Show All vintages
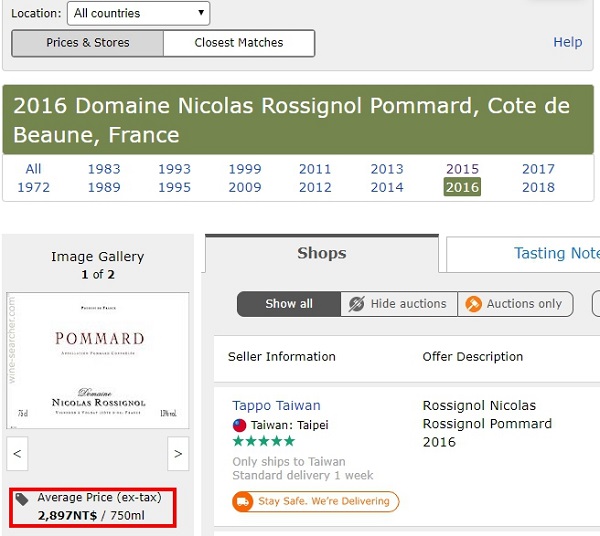 (33, 169)
